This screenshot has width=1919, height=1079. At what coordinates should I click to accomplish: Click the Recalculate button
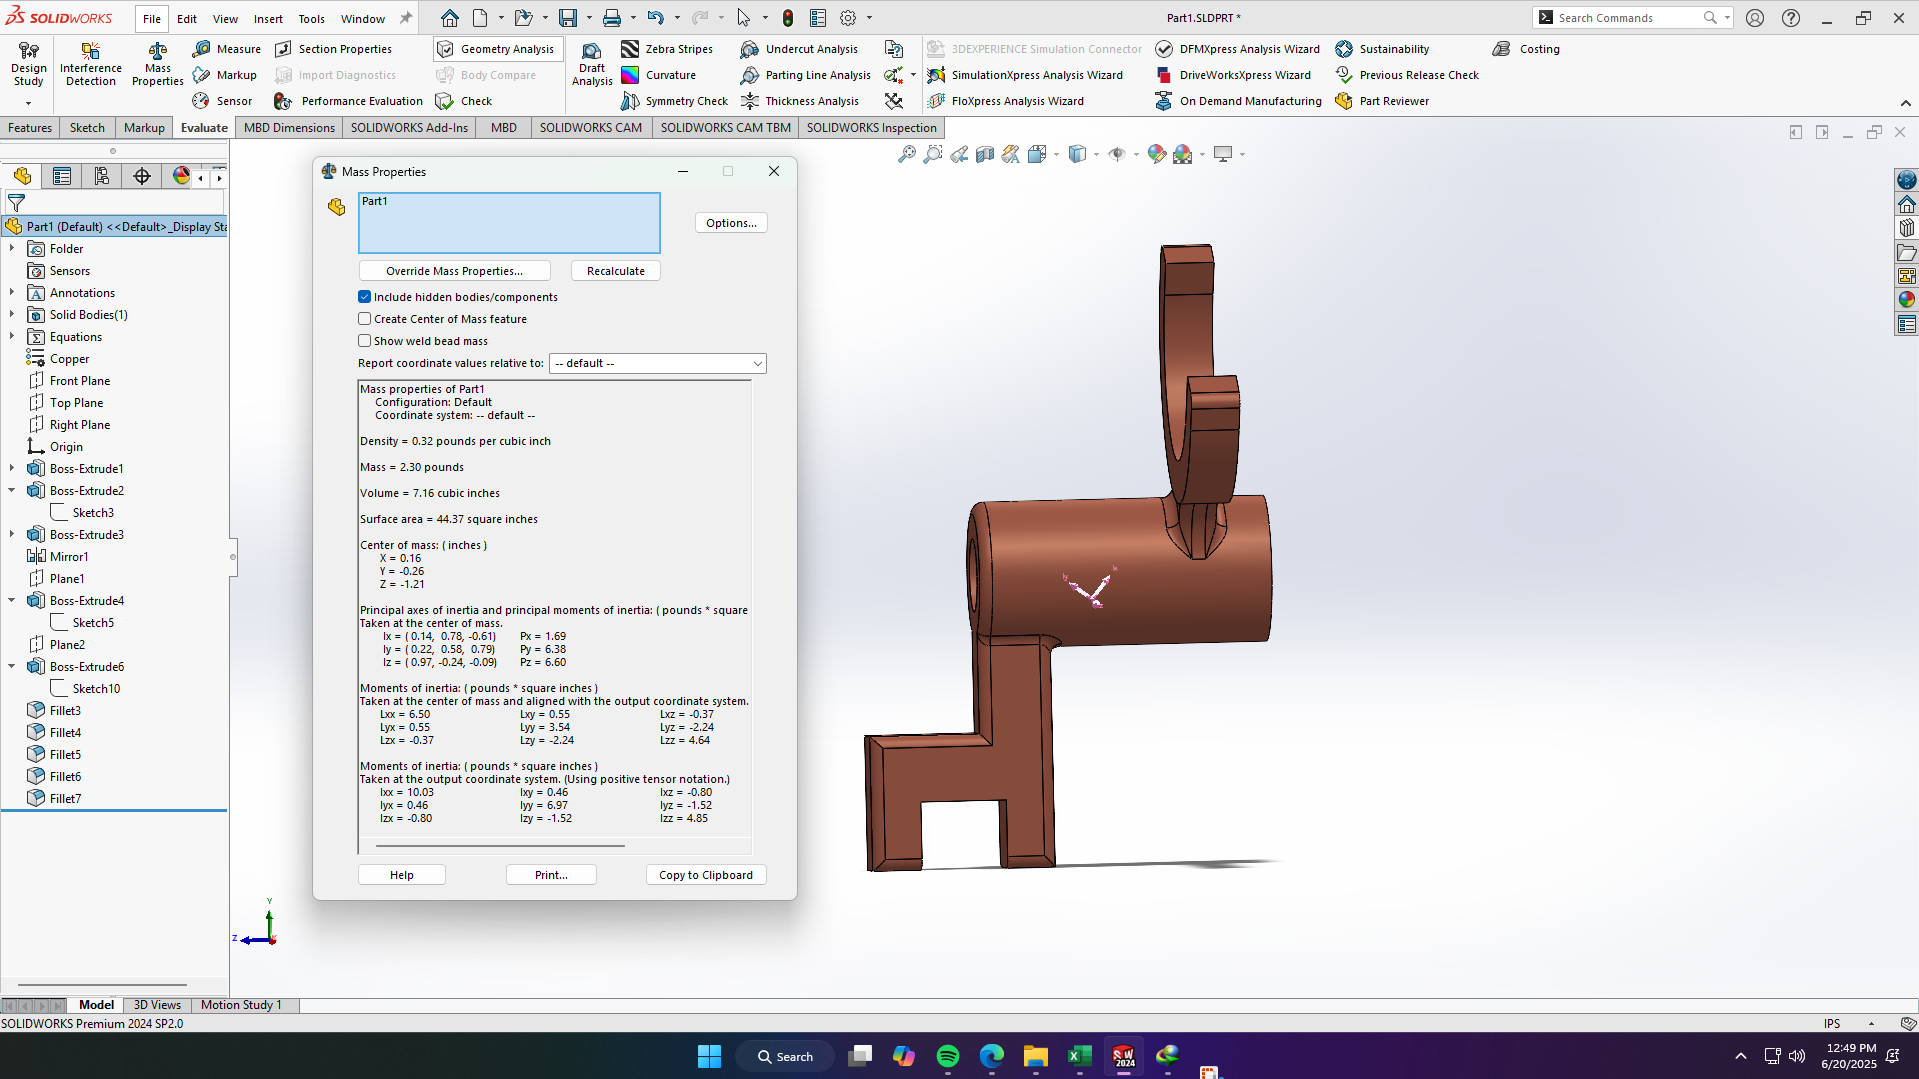point(616,271)
